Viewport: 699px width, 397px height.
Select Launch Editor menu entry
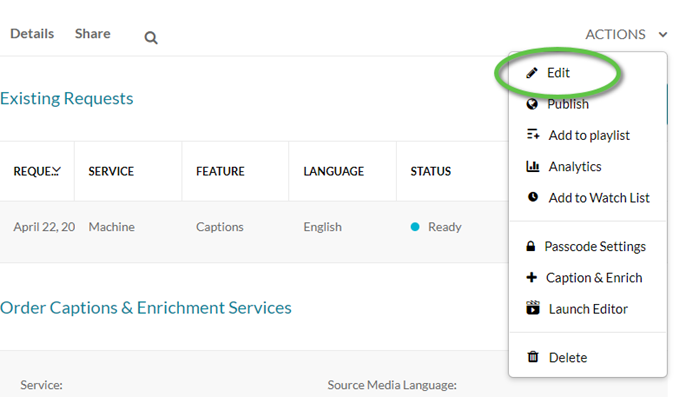(x=588, y=309)
